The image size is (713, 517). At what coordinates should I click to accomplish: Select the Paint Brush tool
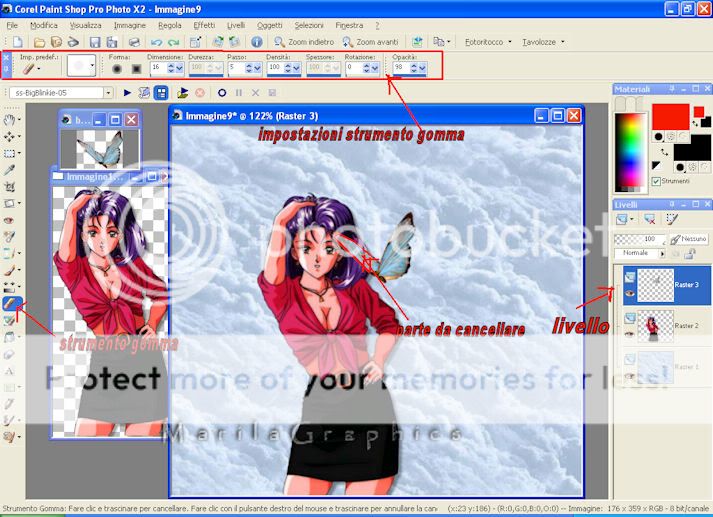click(9, 271)
